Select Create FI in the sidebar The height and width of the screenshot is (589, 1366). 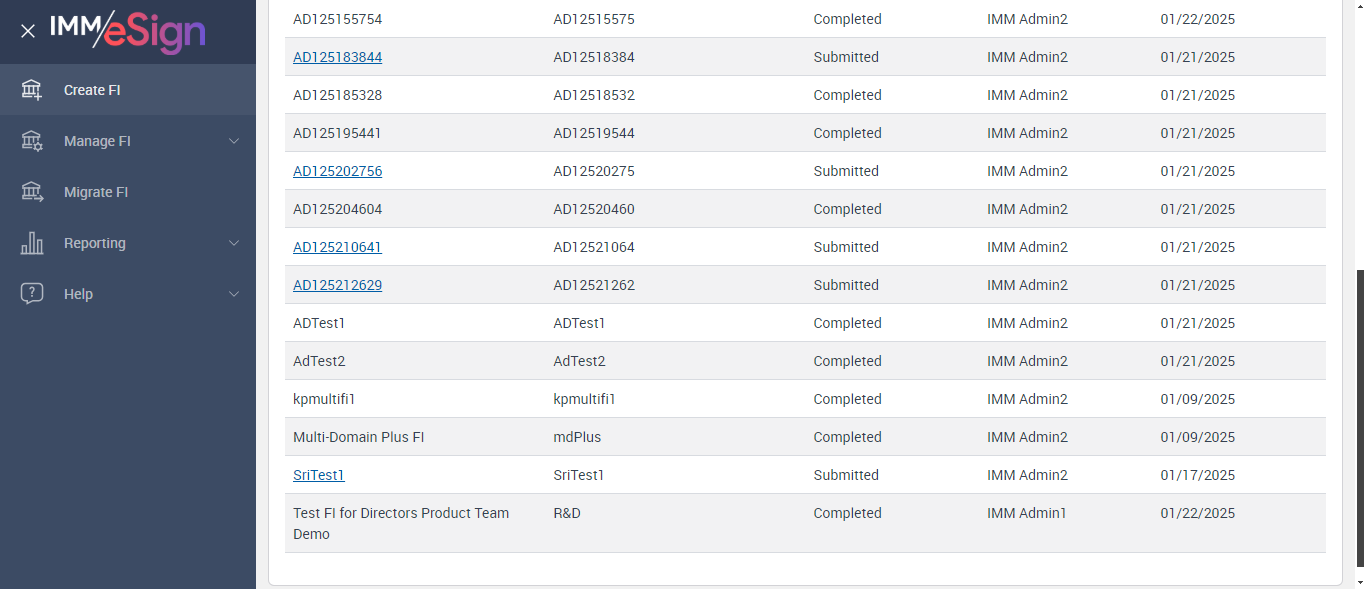pyautogui.click(x=92, y=90)
